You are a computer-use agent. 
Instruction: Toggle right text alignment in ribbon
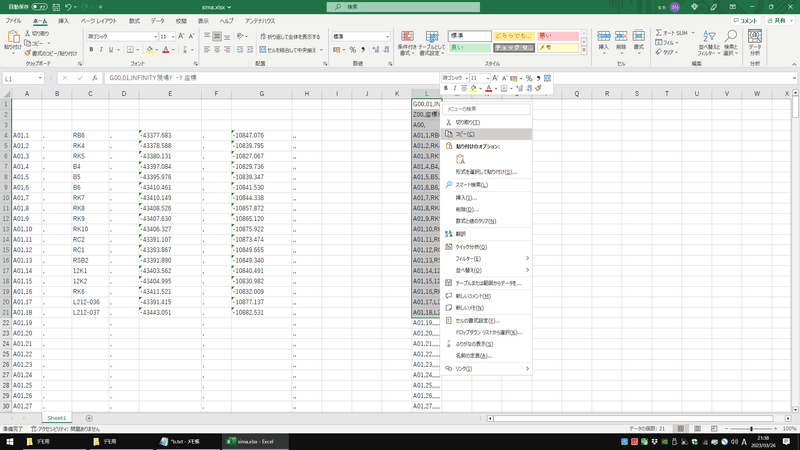227,49
